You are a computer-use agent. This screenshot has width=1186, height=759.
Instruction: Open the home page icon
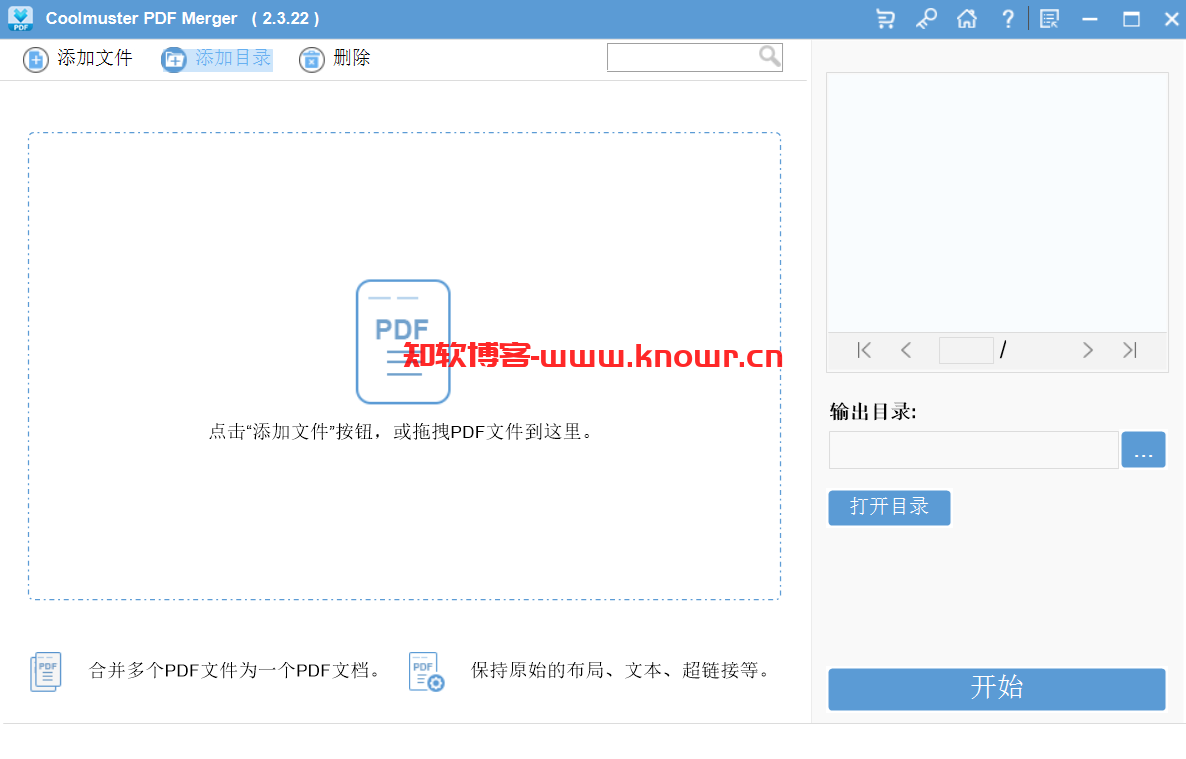point(967,18)
